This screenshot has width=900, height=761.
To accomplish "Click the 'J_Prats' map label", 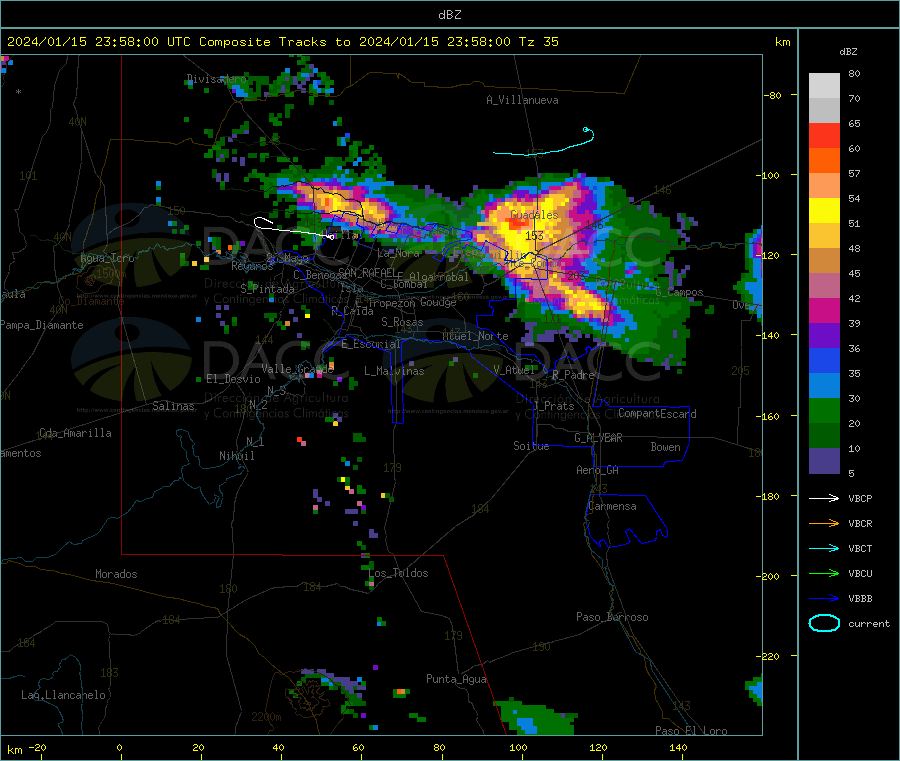I will [554, 406].
